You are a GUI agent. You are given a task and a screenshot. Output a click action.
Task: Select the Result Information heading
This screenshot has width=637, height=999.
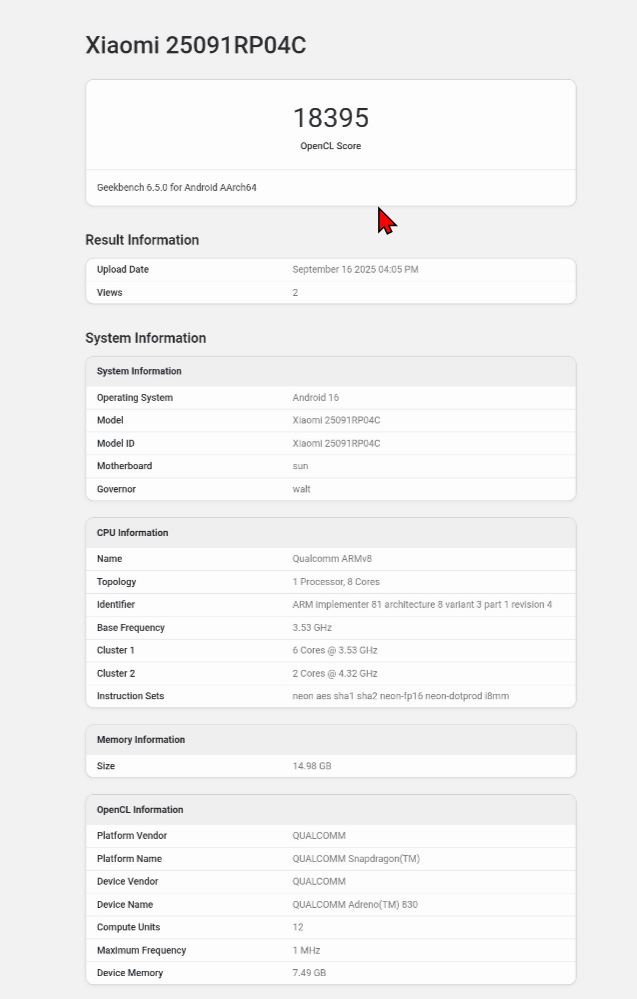142,240
